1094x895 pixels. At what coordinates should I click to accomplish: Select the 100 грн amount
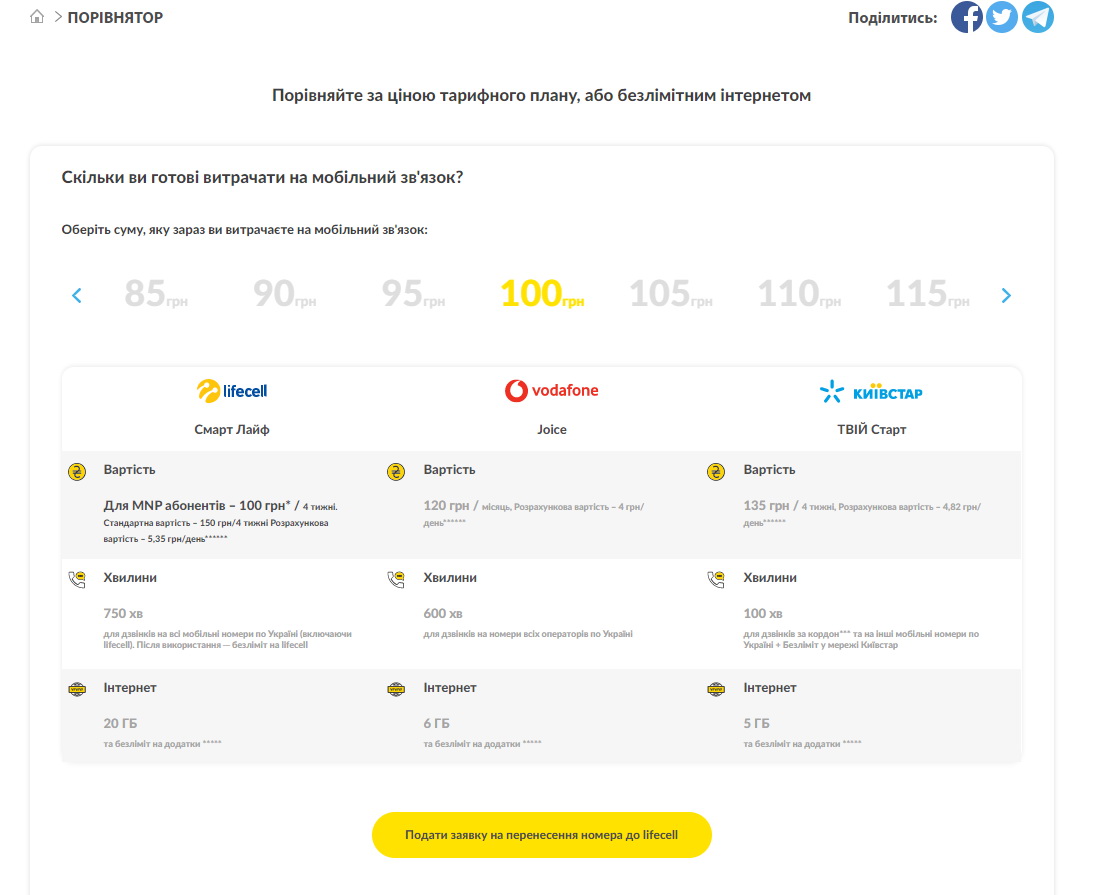[x=542, y=294]
